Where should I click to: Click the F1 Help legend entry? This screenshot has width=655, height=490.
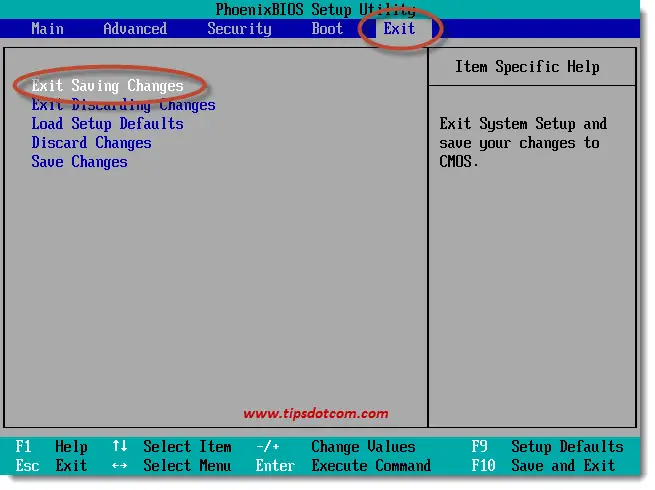tap(51, 447)
